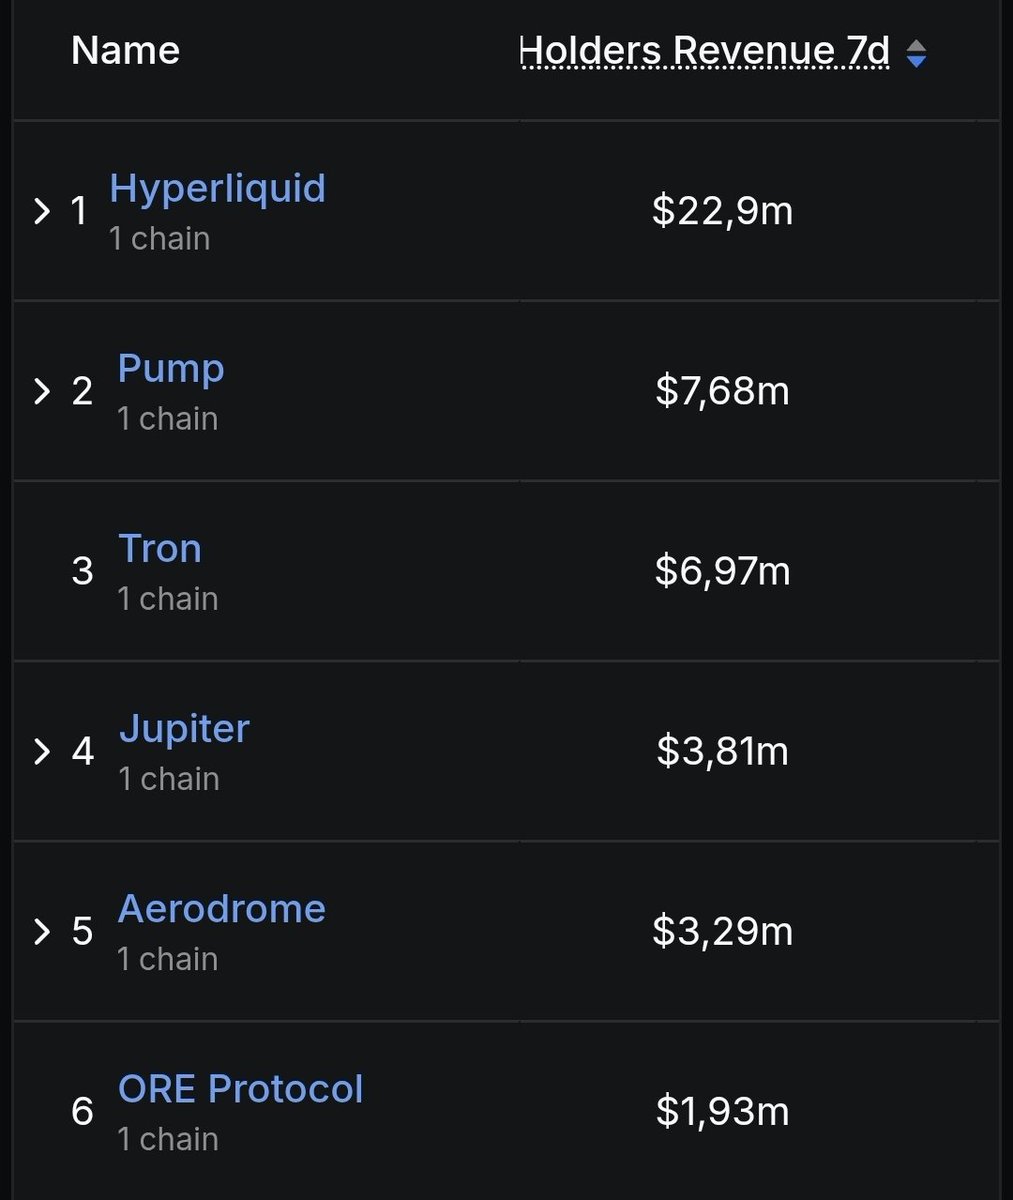The width and height of the screenshot is (1013, 1200).
Task: Select Pump's $7,68m revenue value
Action: coord(722,391)
